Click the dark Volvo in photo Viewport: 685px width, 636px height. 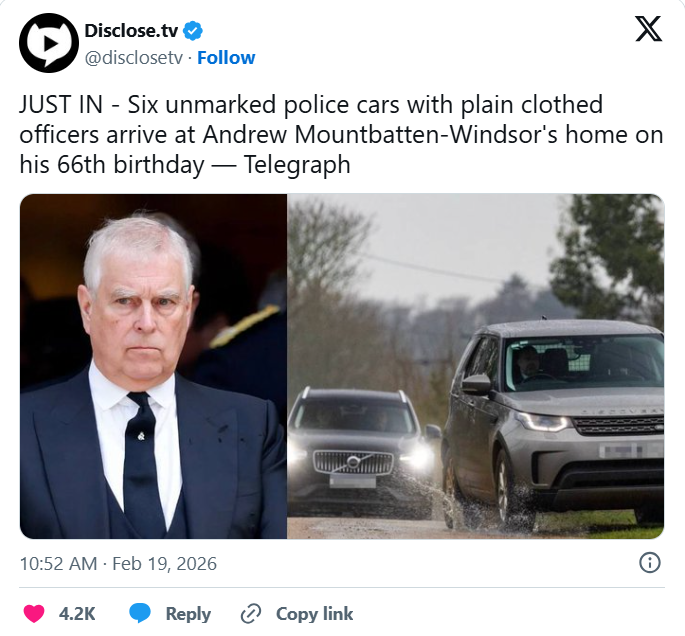click(355, 444)
